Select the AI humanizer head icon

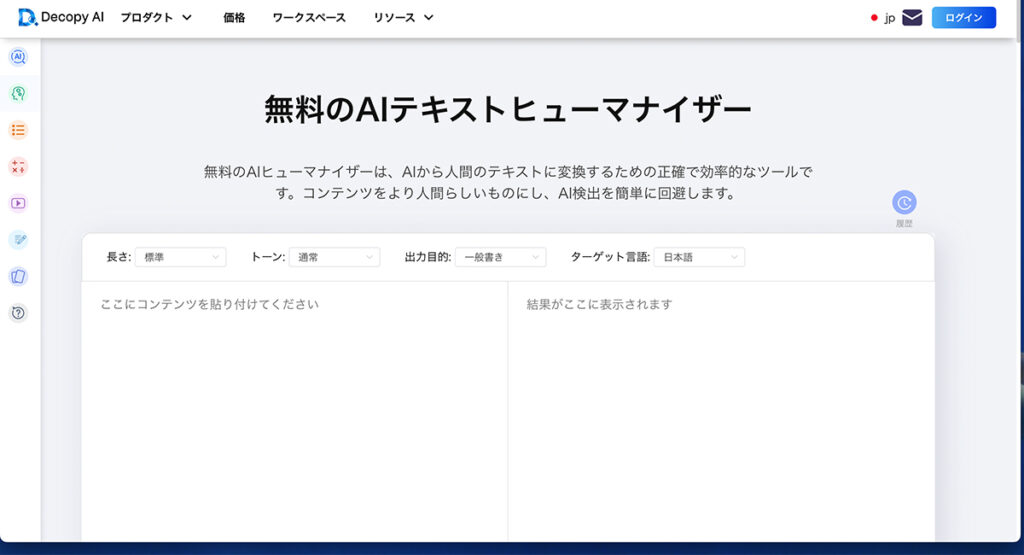[x=18, y=93]
